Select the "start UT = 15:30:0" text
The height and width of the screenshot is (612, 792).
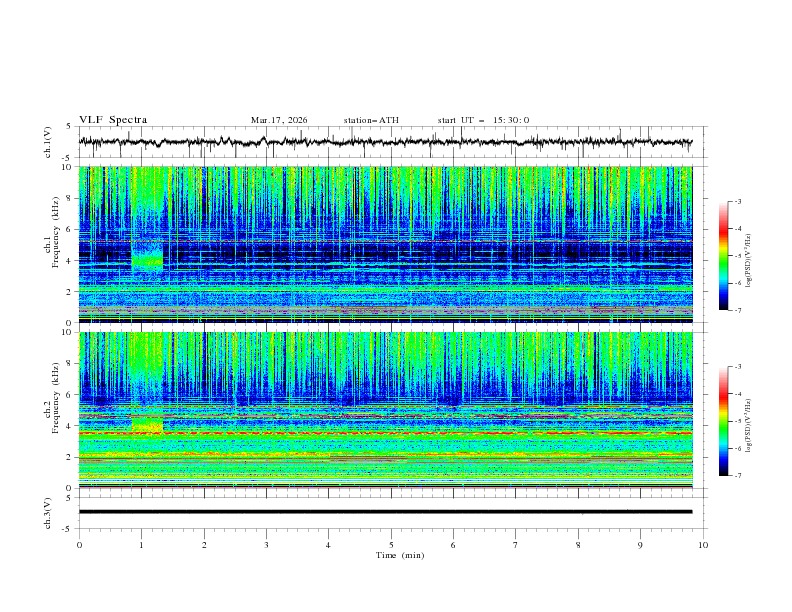483,120
